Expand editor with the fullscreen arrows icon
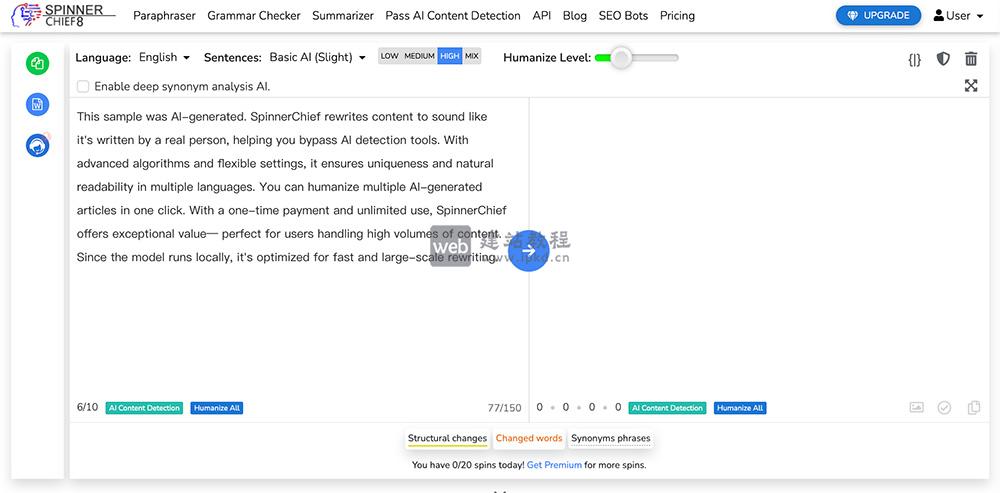 point(971,86)
